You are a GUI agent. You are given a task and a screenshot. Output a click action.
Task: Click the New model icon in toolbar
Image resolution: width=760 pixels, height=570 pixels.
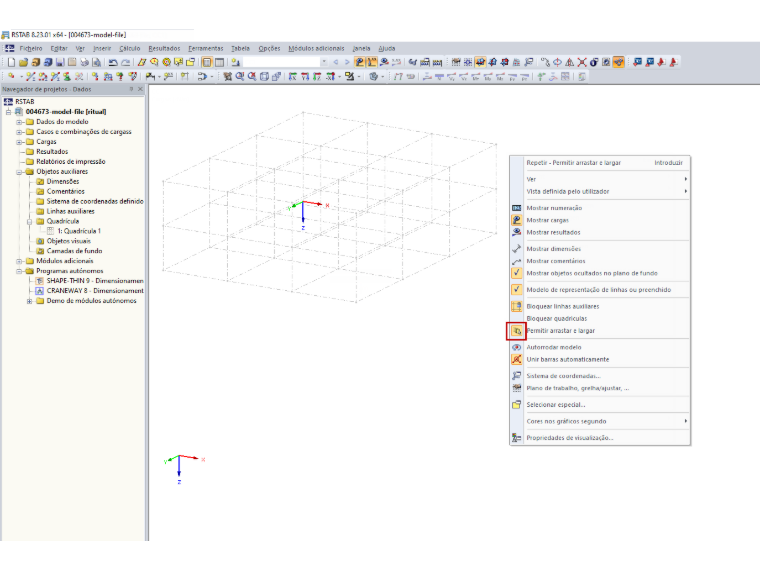11,62
